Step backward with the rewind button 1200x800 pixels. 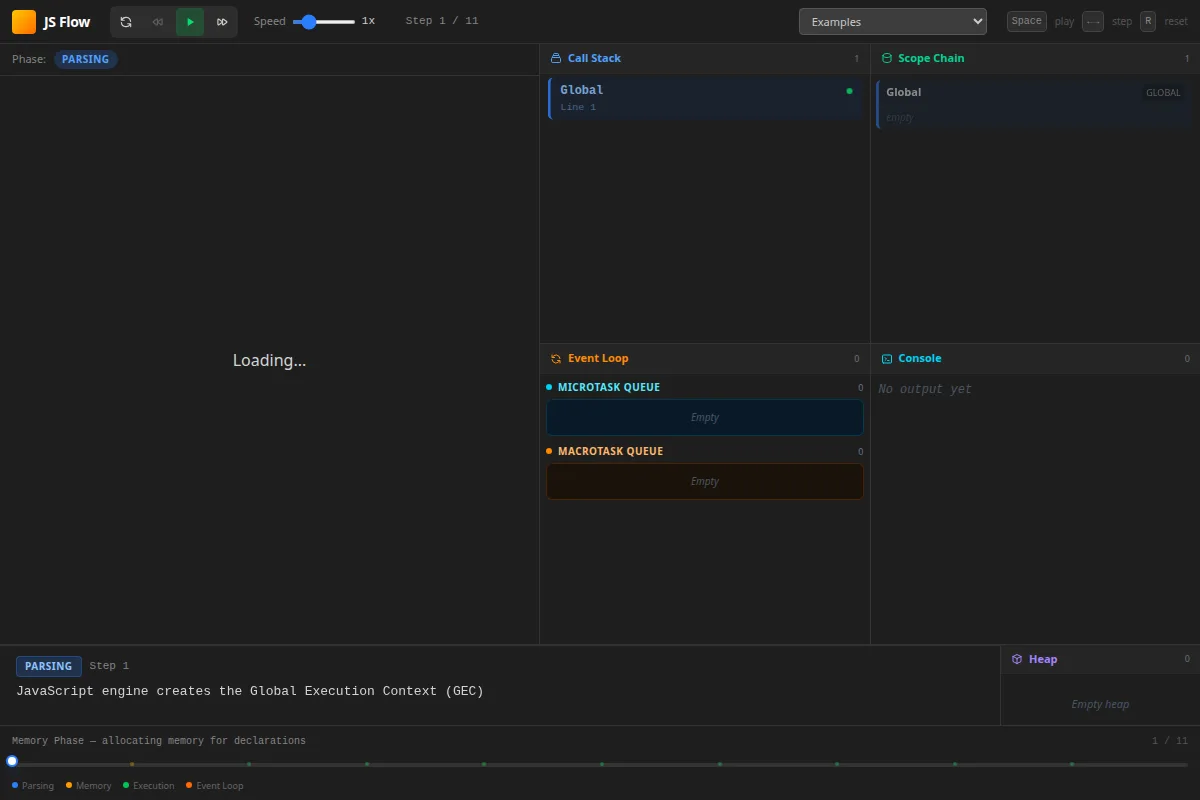158,22
